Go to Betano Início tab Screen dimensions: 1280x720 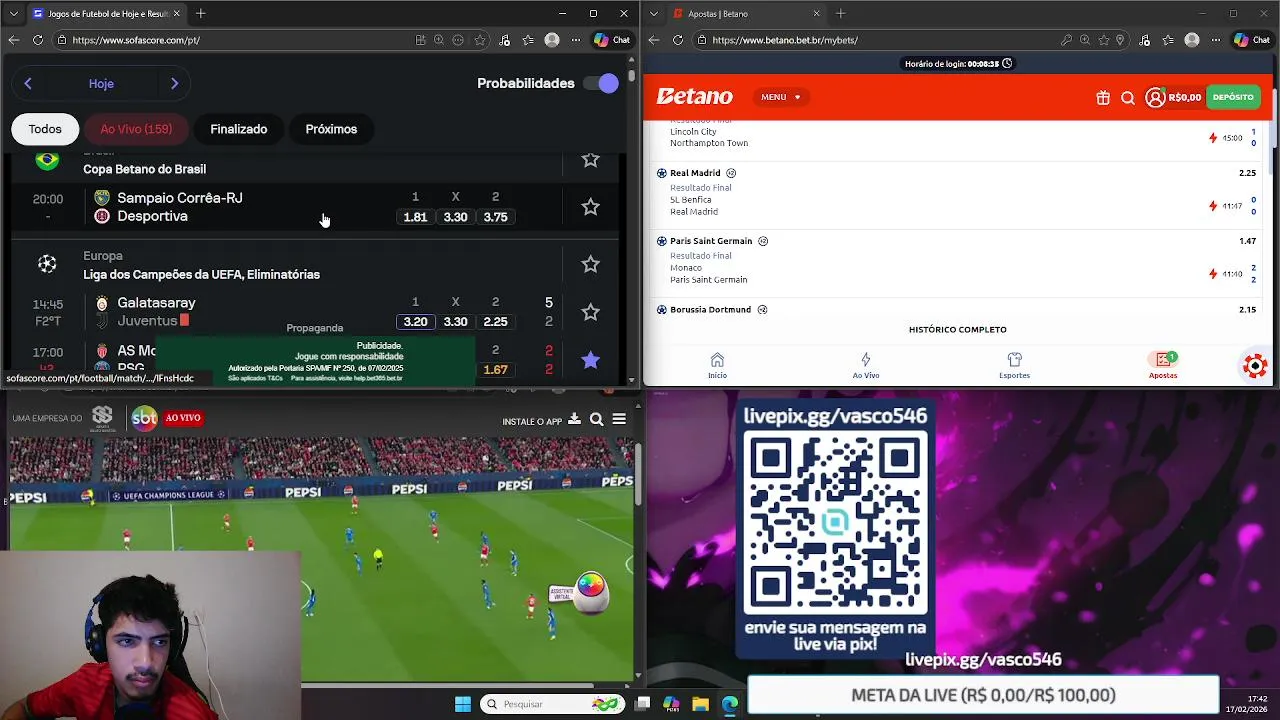(717, 365)
